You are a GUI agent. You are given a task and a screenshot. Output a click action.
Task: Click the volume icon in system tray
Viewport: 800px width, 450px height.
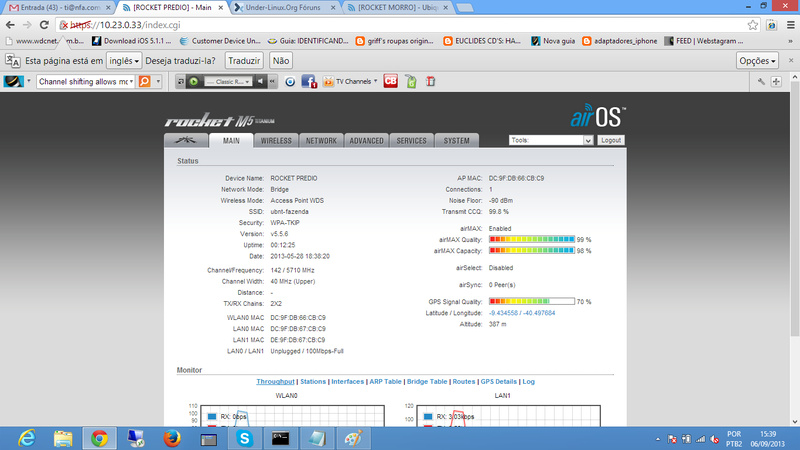(x=714, y=439)
